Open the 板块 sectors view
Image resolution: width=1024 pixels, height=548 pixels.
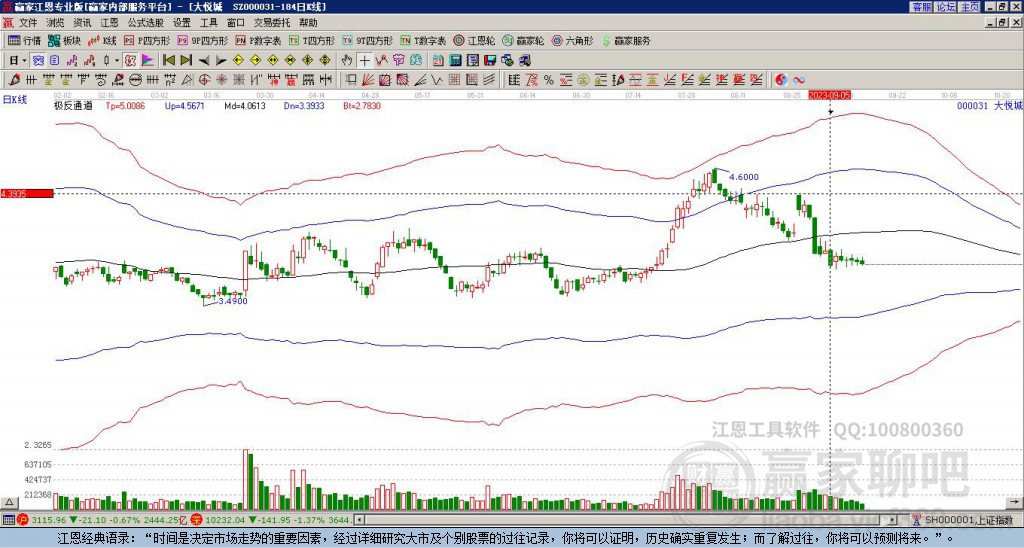pos(64,40)
